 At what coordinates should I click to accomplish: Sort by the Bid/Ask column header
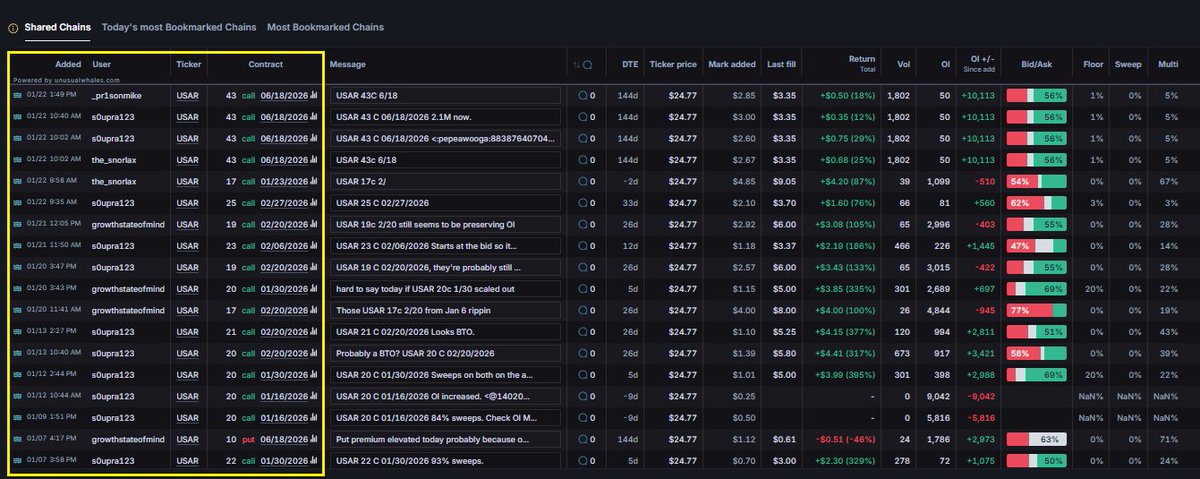click(x=1036, y=65)
